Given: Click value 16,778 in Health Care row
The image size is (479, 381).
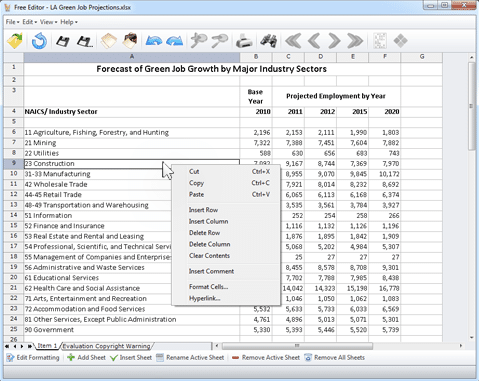Looking at the screenshot, I should 385,288.
